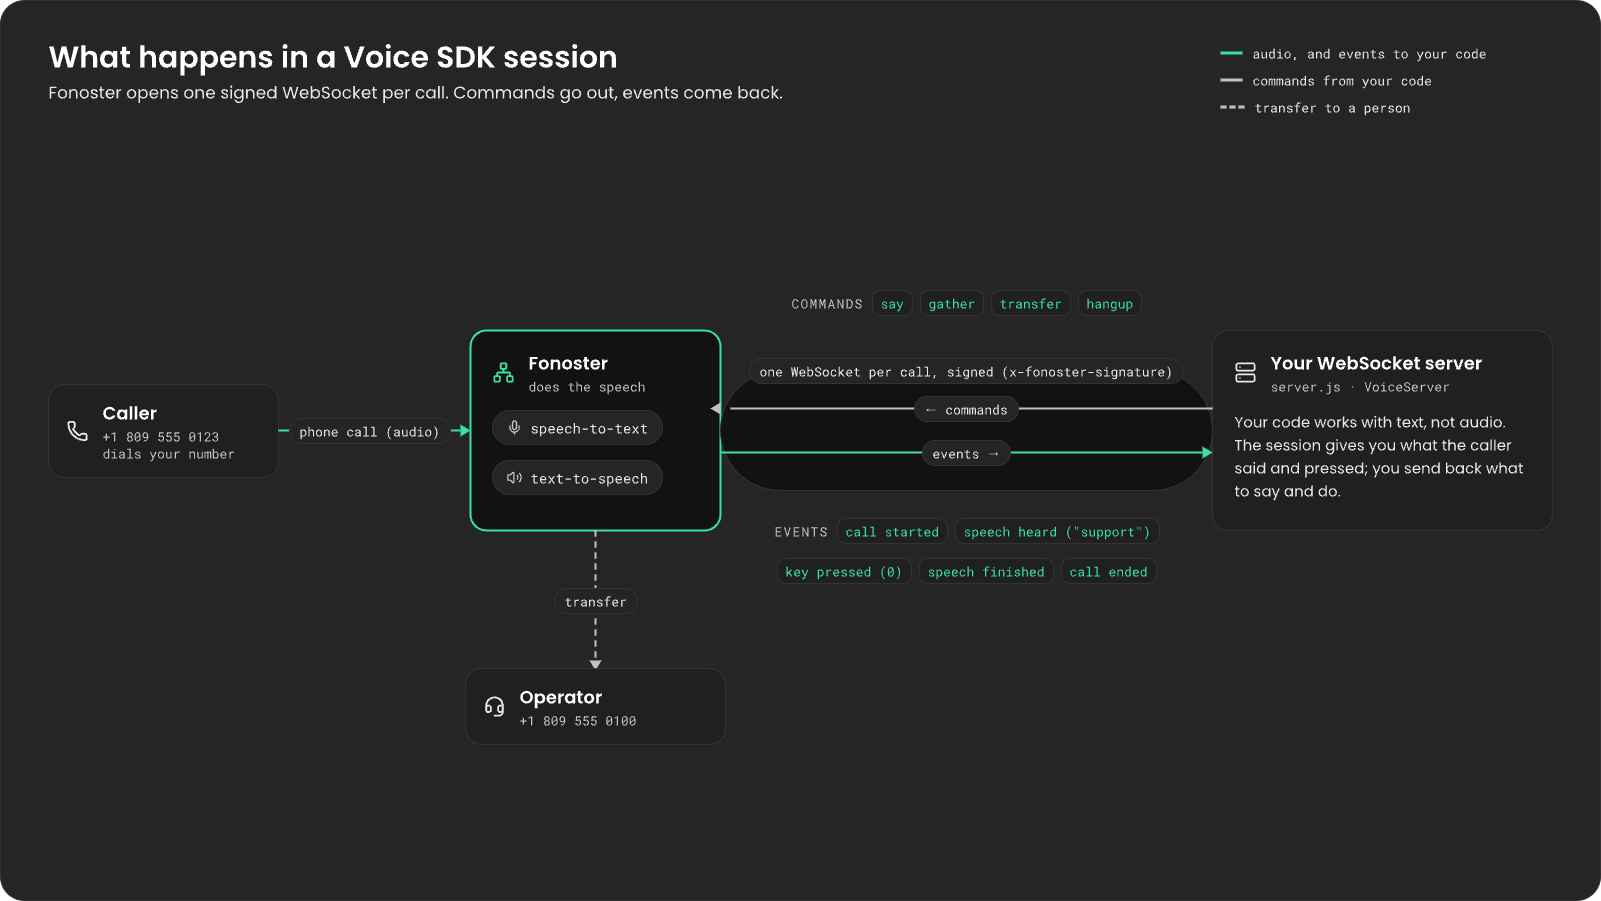Click the text-to-speech pill
This screenshot has width=1601, height=901.
tap(577, 478)
